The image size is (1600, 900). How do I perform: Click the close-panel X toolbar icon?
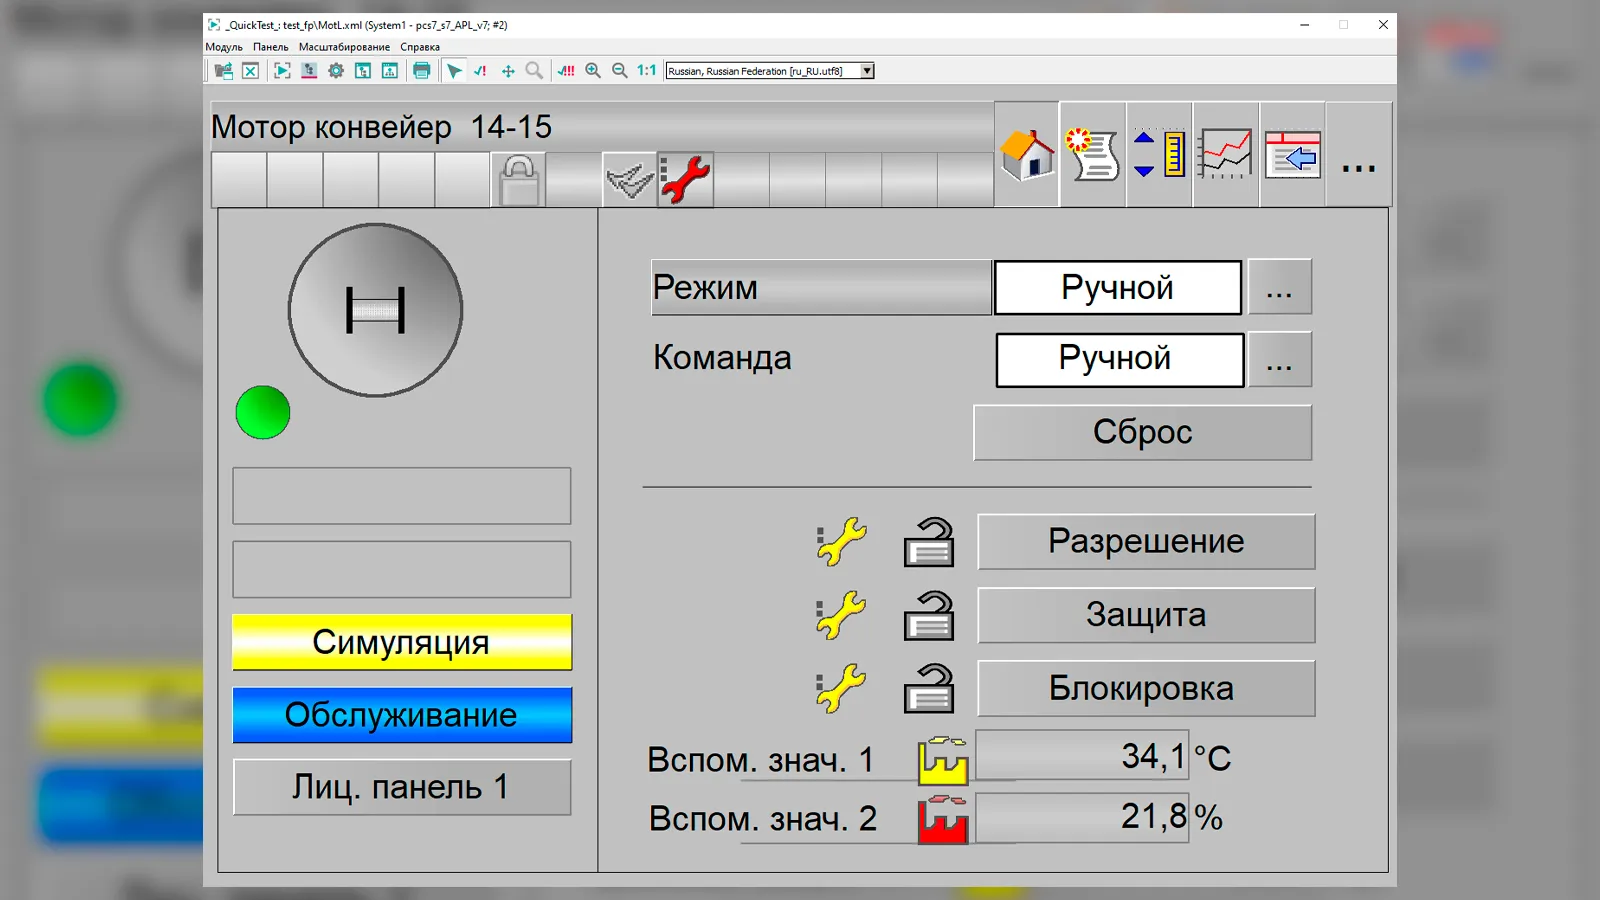(x=250, y=71)
